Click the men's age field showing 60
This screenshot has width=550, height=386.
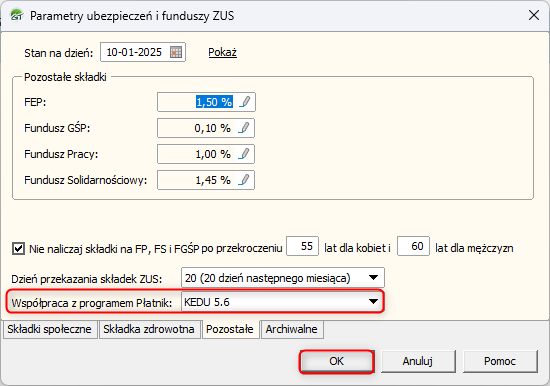point(413,246)
